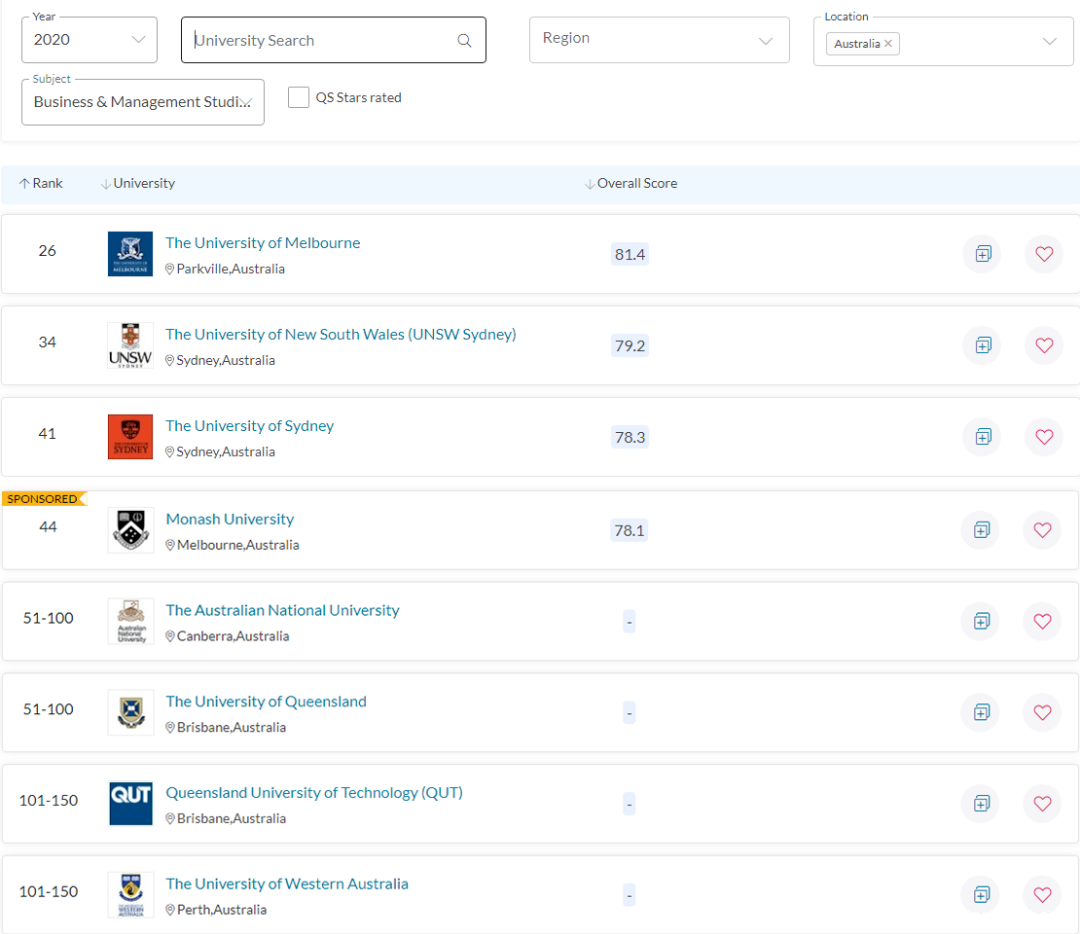Sort table by University name
1080x934 pixels.
point(138,183)
